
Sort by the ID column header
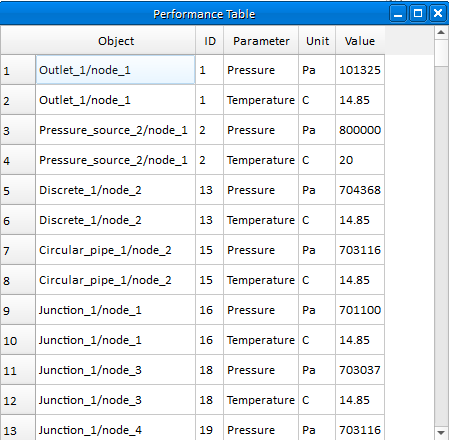210,41
